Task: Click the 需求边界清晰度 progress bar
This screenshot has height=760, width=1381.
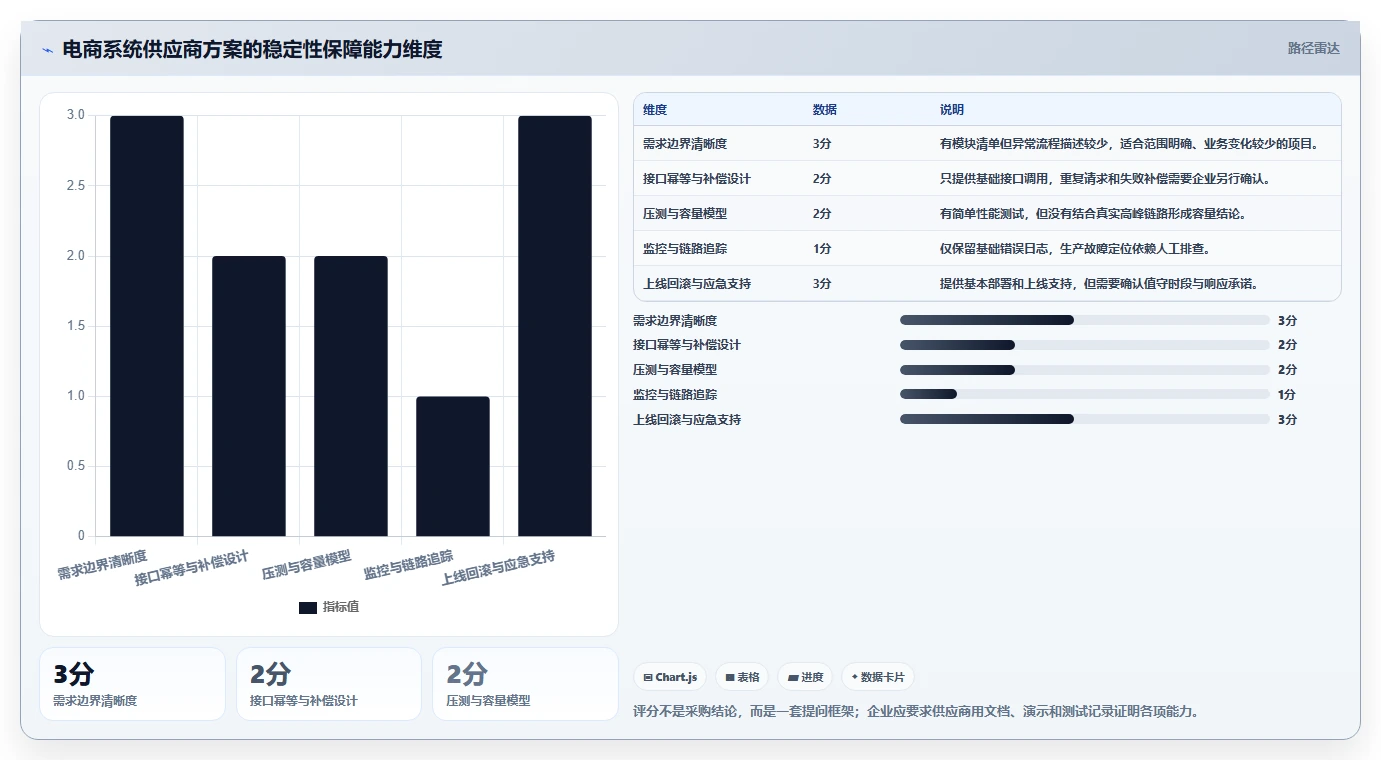Action: click(1085, 320)
